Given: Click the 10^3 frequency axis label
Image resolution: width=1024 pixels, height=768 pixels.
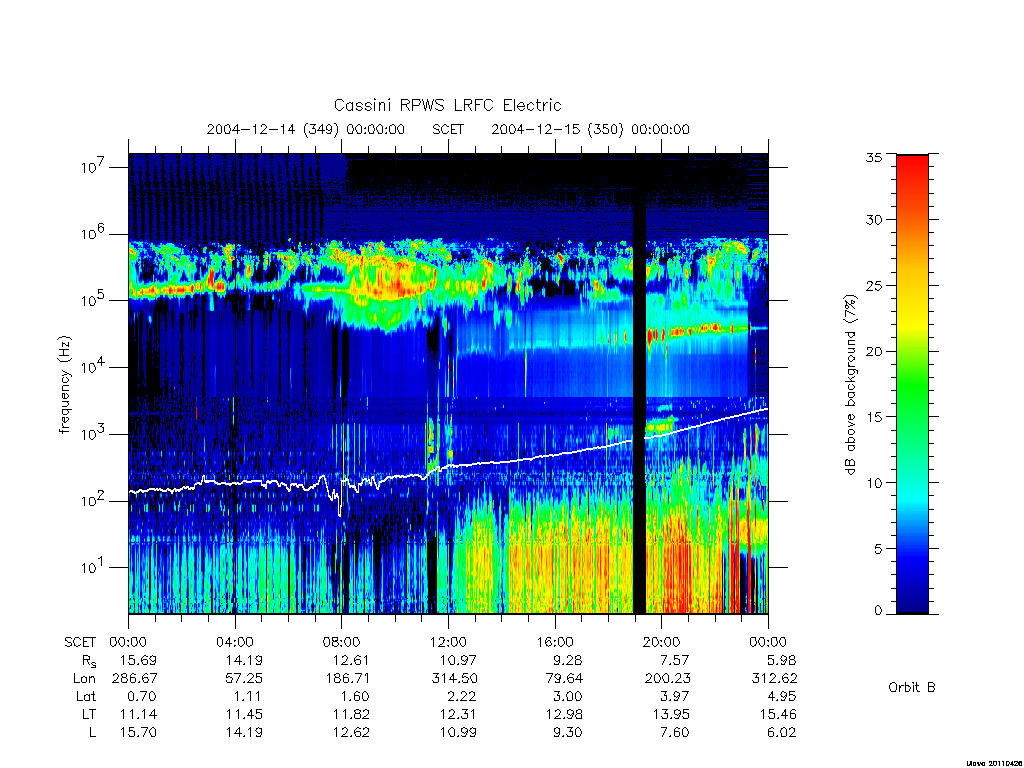Looking at the screenshot, I should (x=93, y=434).
